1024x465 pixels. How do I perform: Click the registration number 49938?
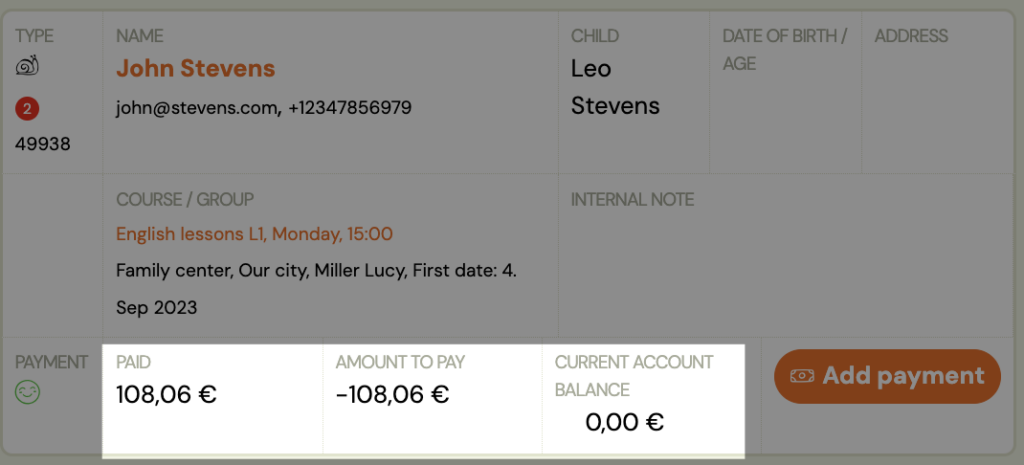pyautogui.click(x=43, y=144)
